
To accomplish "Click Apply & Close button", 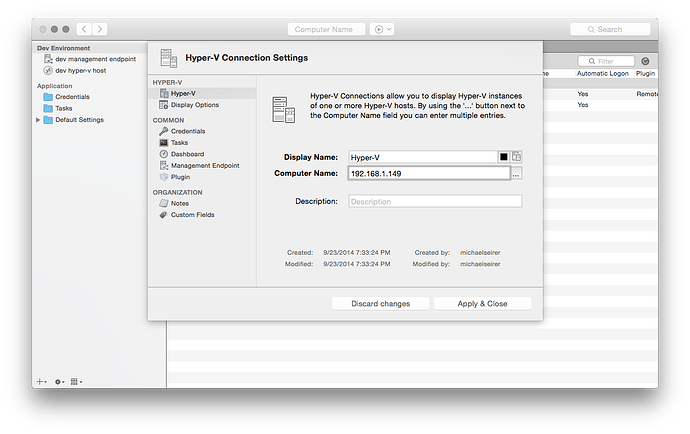I will (482, 303).
